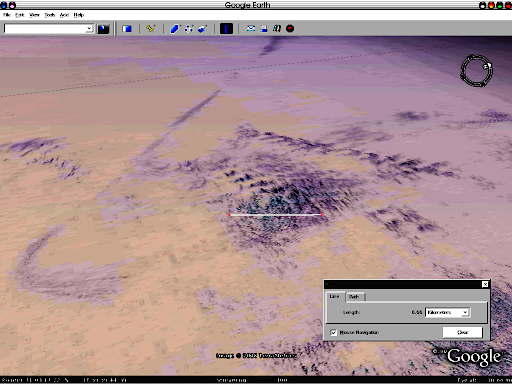
Task: Close the ruler dialog window
Action: 485,284
